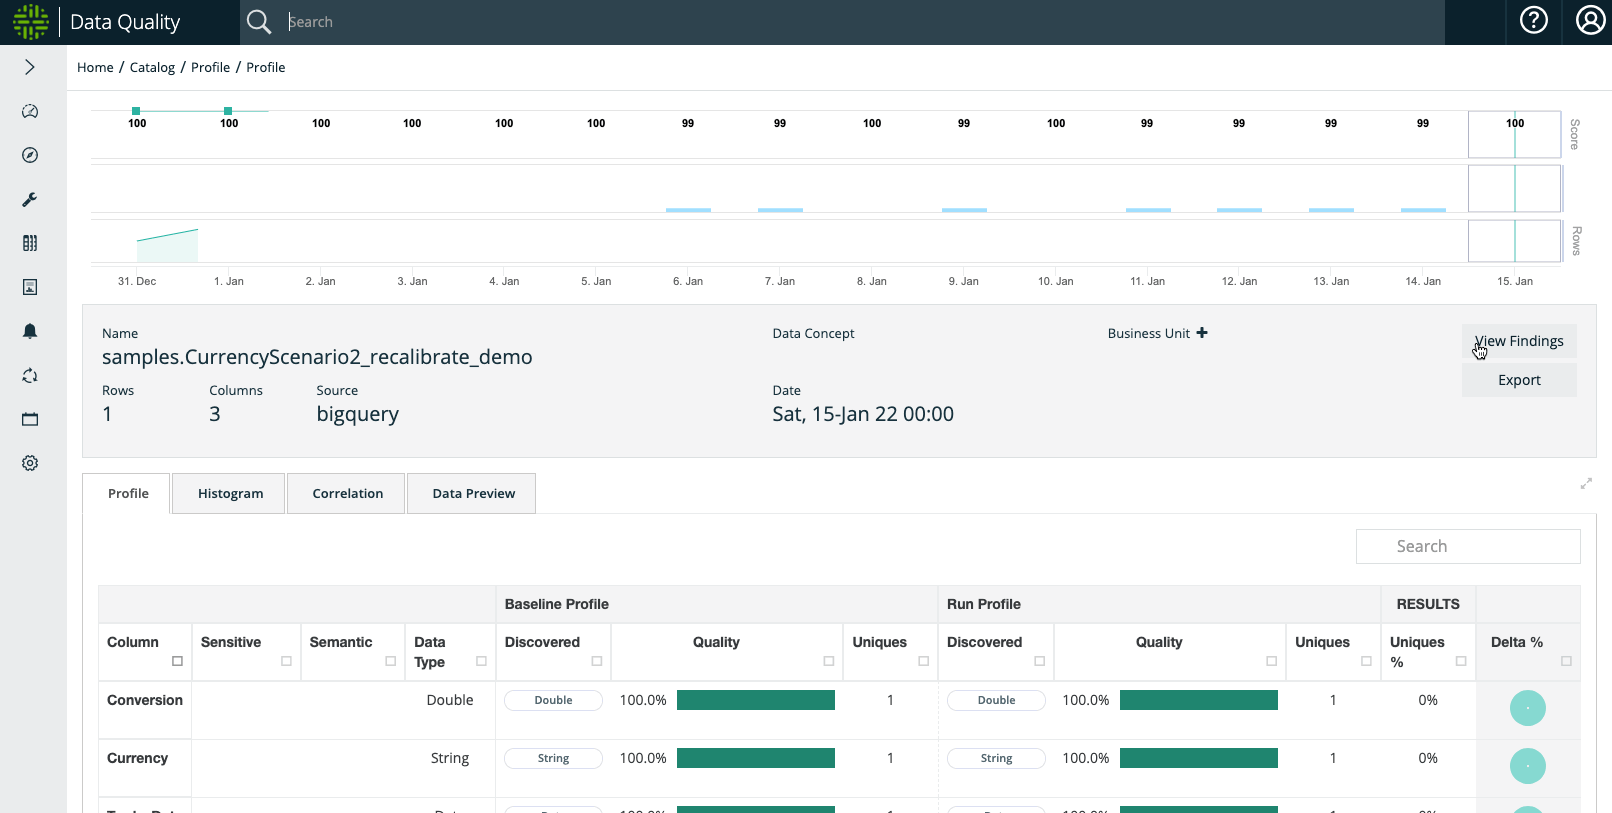The width and height of the screenshot is (1612, 813).
Task: Add a Business Unit with plus icon
Action: pyautogui.click(x=1202, y=333)
